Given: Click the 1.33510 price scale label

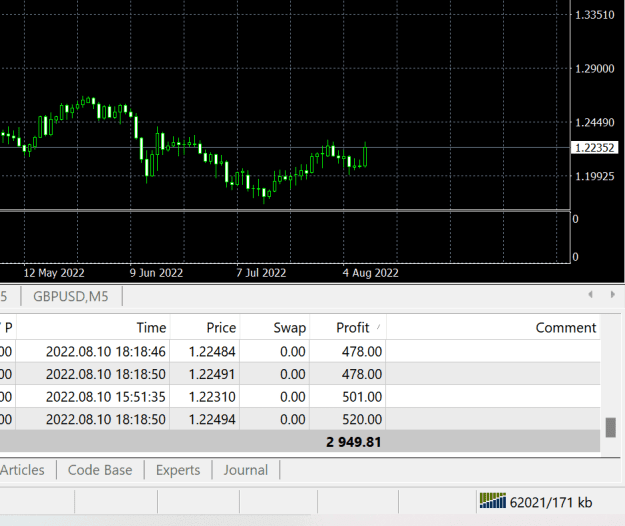Looking at the screenshot, I should (x=595, y=15).
